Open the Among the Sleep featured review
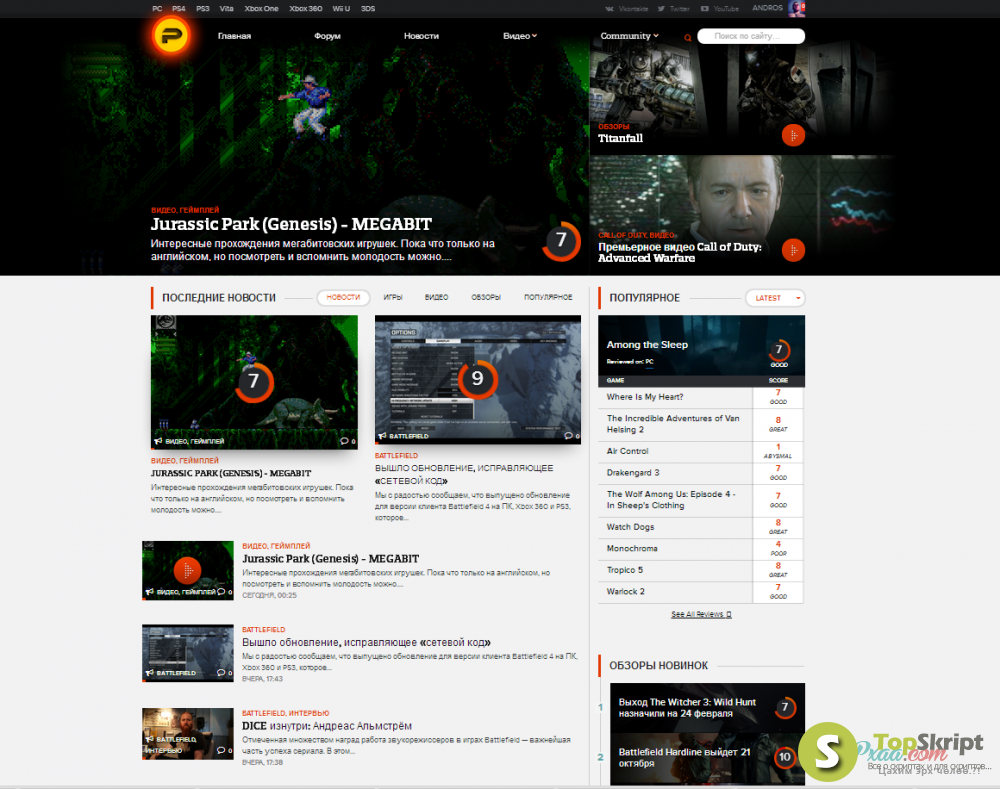 pyautogui.click(x=702, y=345)
